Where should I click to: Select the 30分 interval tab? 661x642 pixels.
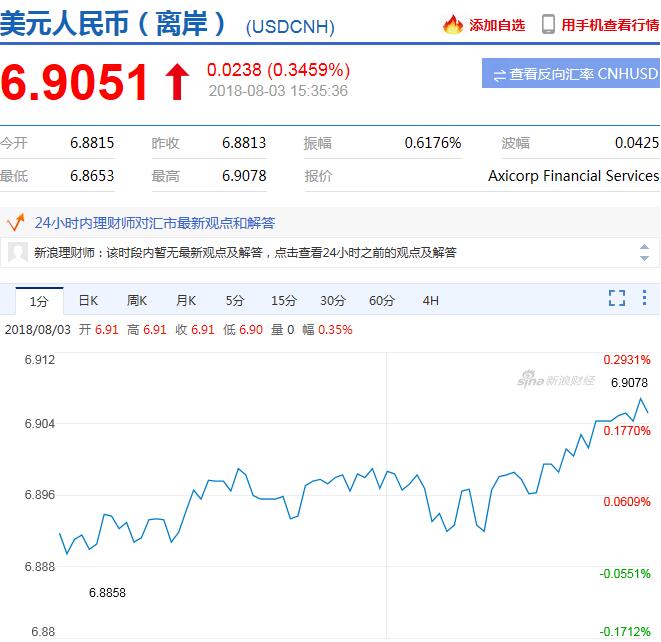(x=333, y=300)
